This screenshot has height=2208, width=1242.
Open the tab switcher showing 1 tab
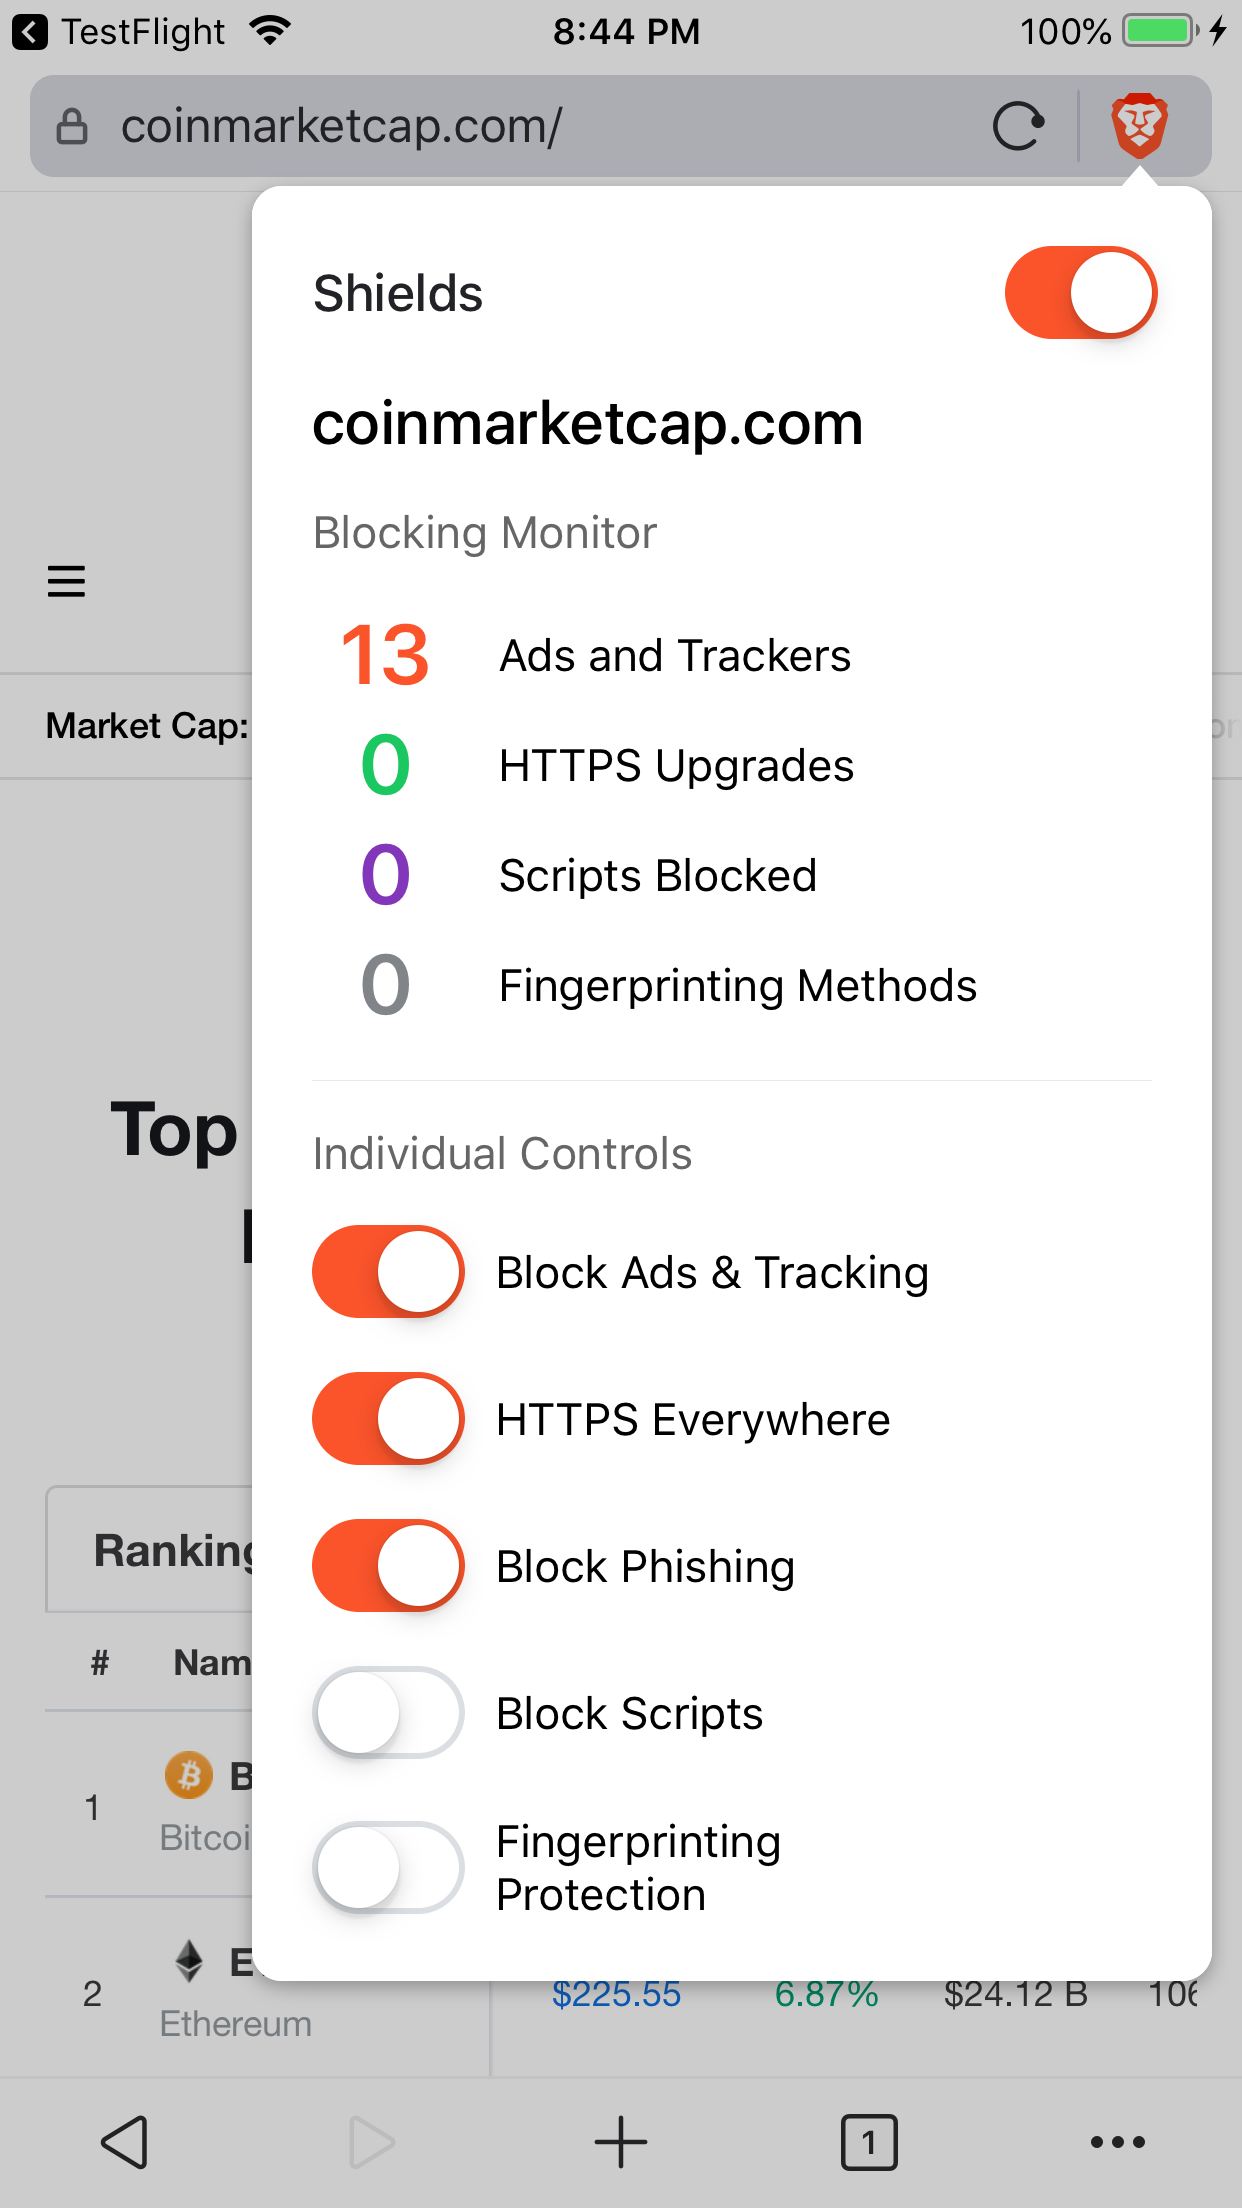[x=869, y=2142]
